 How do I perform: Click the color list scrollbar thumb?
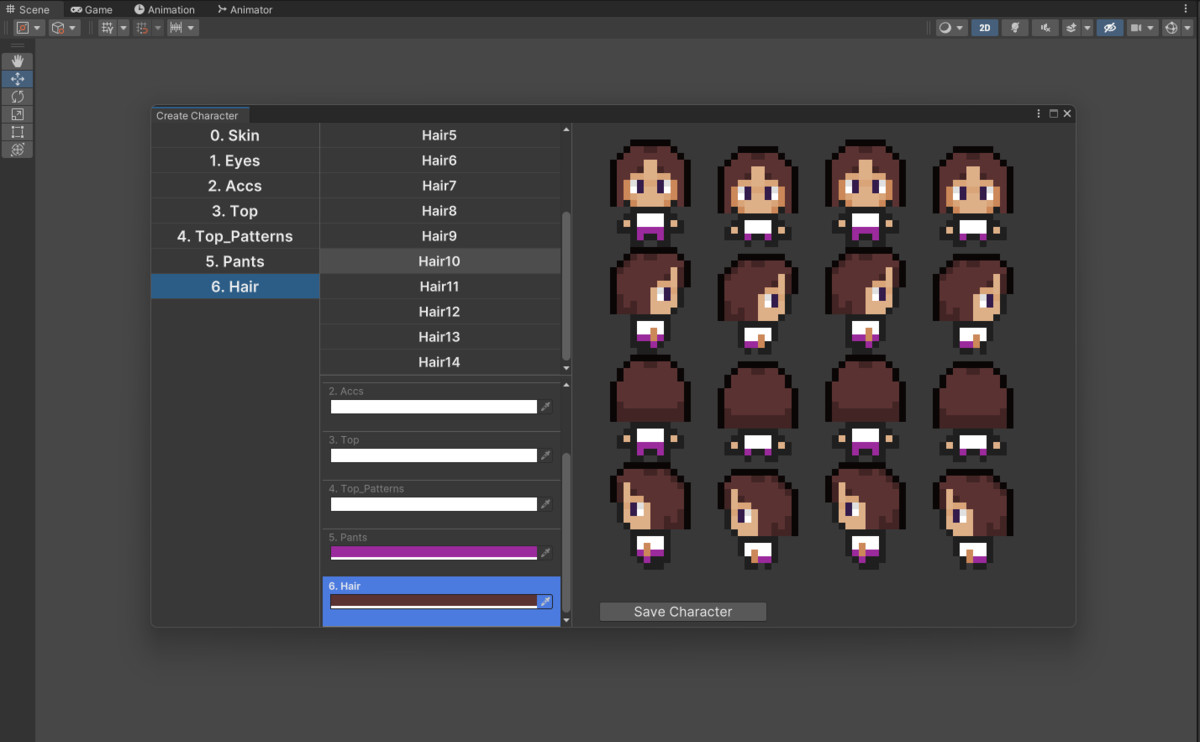567,532
